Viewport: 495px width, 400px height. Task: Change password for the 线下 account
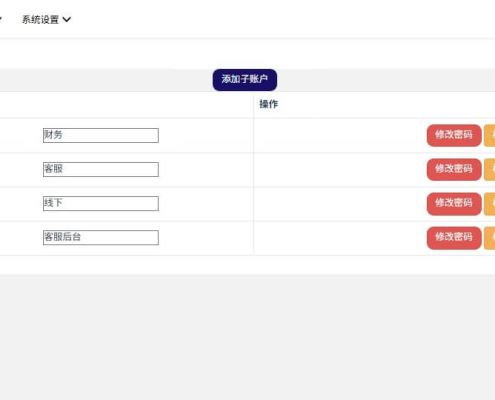[x=454, y=203]
